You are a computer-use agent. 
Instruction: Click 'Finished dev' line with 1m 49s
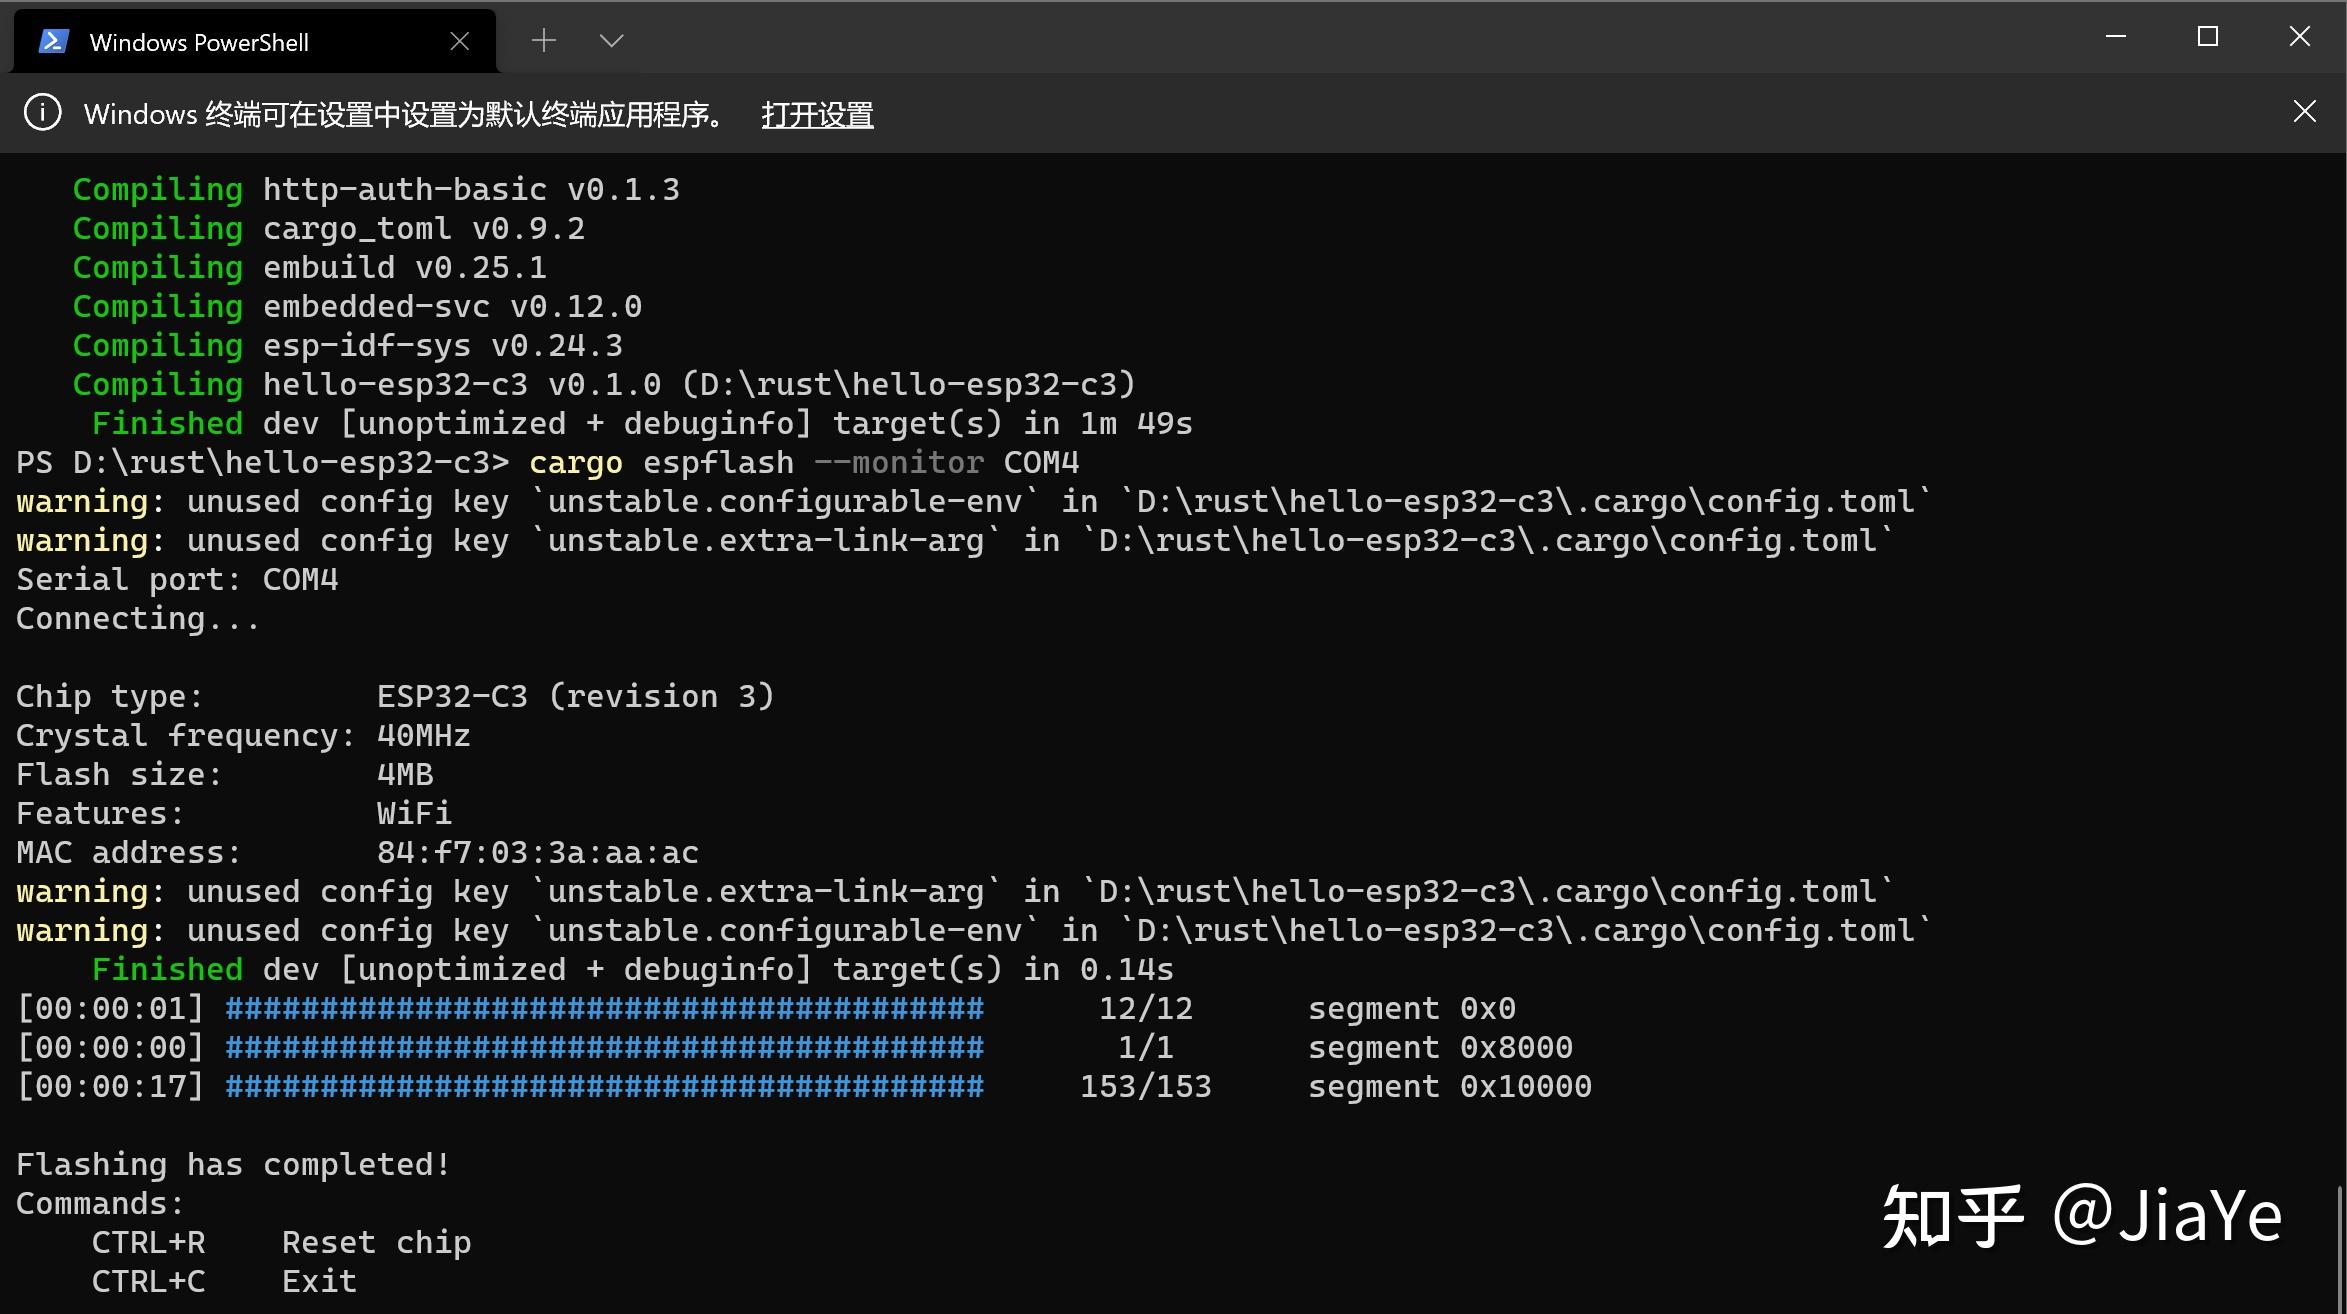pyautogui.click(x=642, y=423)
